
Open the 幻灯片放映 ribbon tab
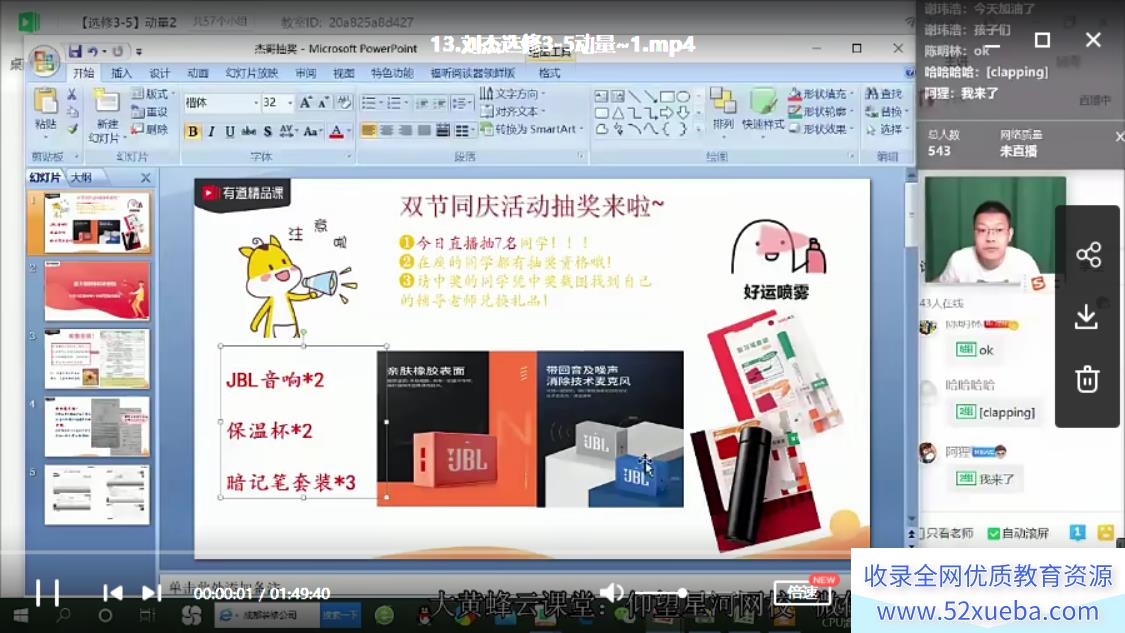pos(251,73)
